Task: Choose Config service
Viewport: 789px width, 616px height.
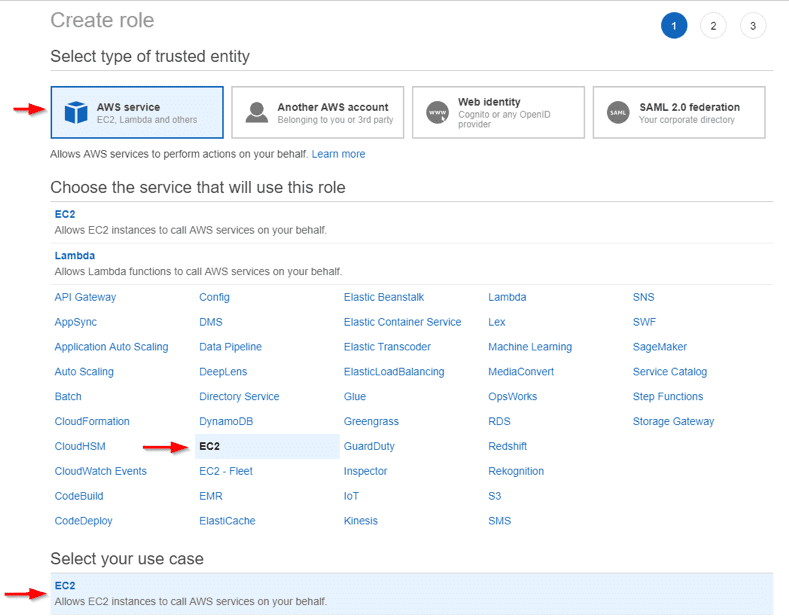Action: click(214, 297)
